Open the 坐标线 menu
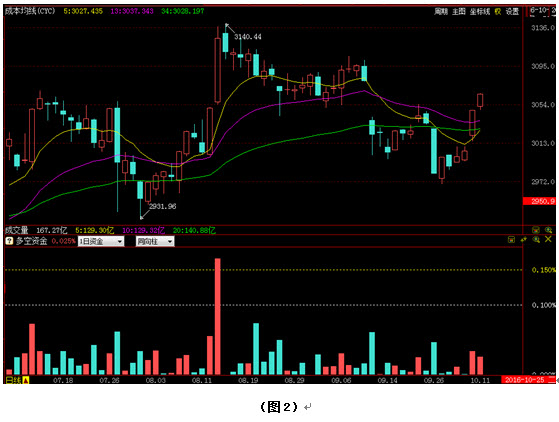The image size is (559, 422). click(480, 12)
